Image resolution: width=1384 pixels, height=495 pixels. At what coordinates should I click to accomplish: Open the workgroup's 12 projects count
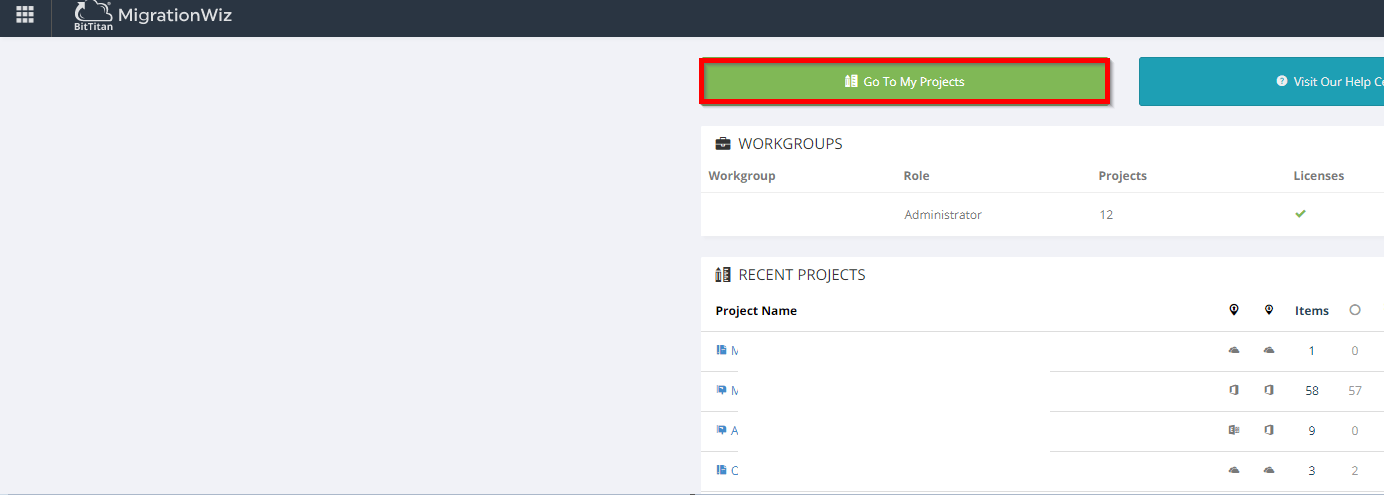[1105, 215]
